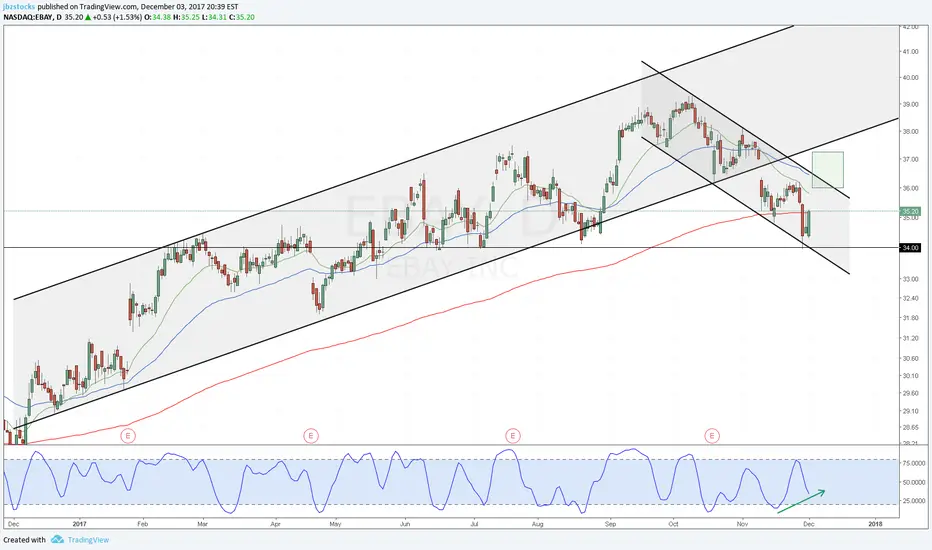Screen dimensions: 932x550
Task: Click the 36.00 price axis label
Action: pyautogui.click(x=910, y=188)
